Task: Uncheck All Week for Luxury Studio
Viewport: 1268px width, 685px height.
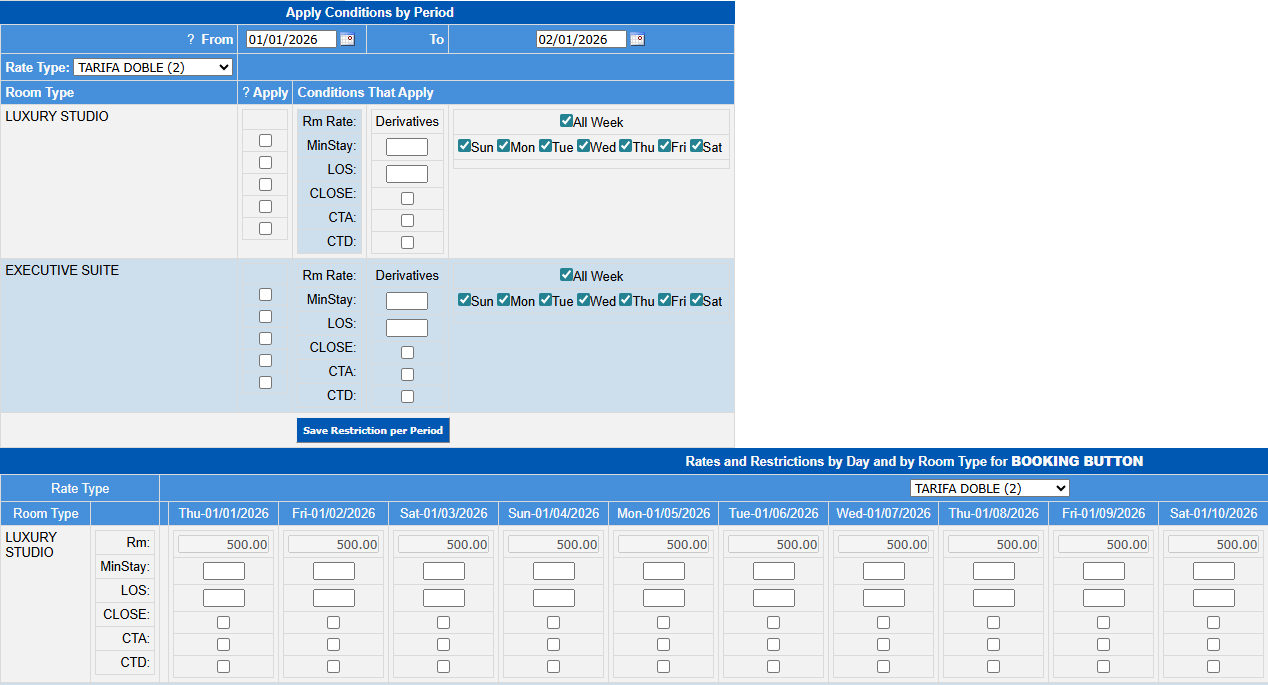Action: (x=566, y=121)
